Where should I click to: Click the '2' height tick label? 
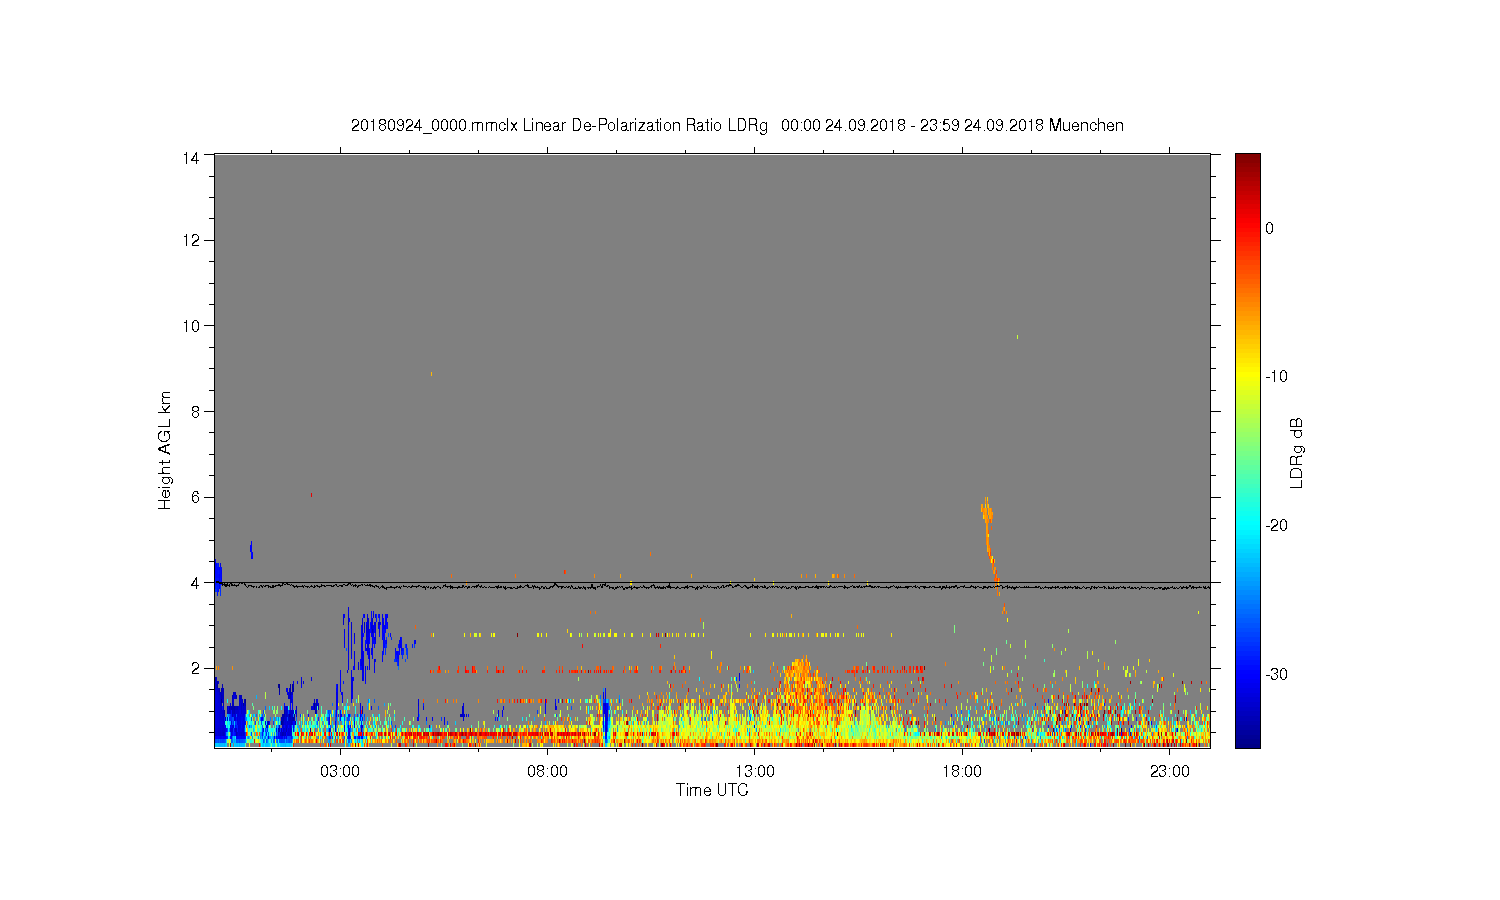(x=195, y=668)
